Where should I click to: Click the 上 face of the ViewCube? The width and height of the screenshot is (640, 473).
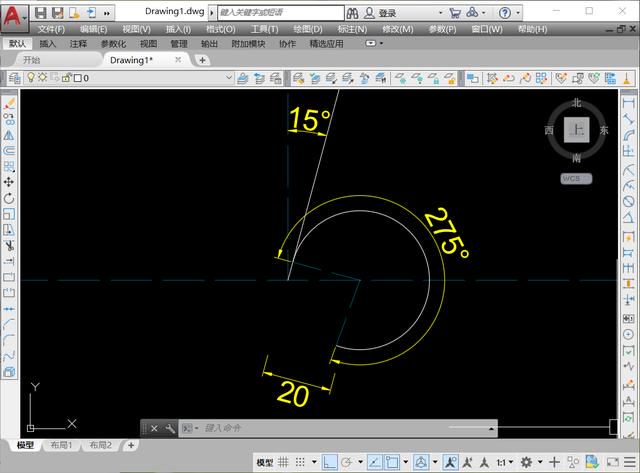click(x=576, y=130)
